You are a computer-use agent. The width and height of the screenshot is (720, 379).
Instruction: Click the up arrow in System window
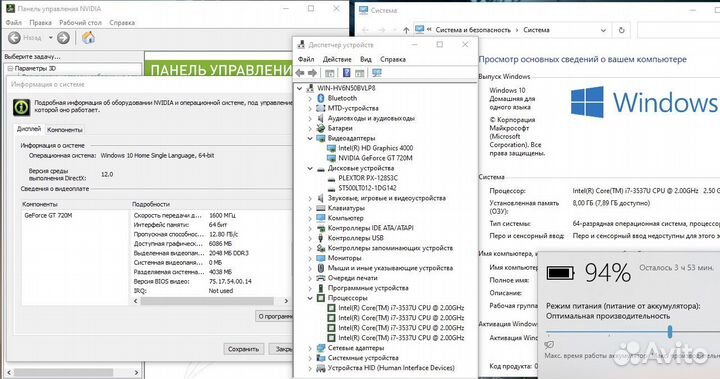point(406,30)
